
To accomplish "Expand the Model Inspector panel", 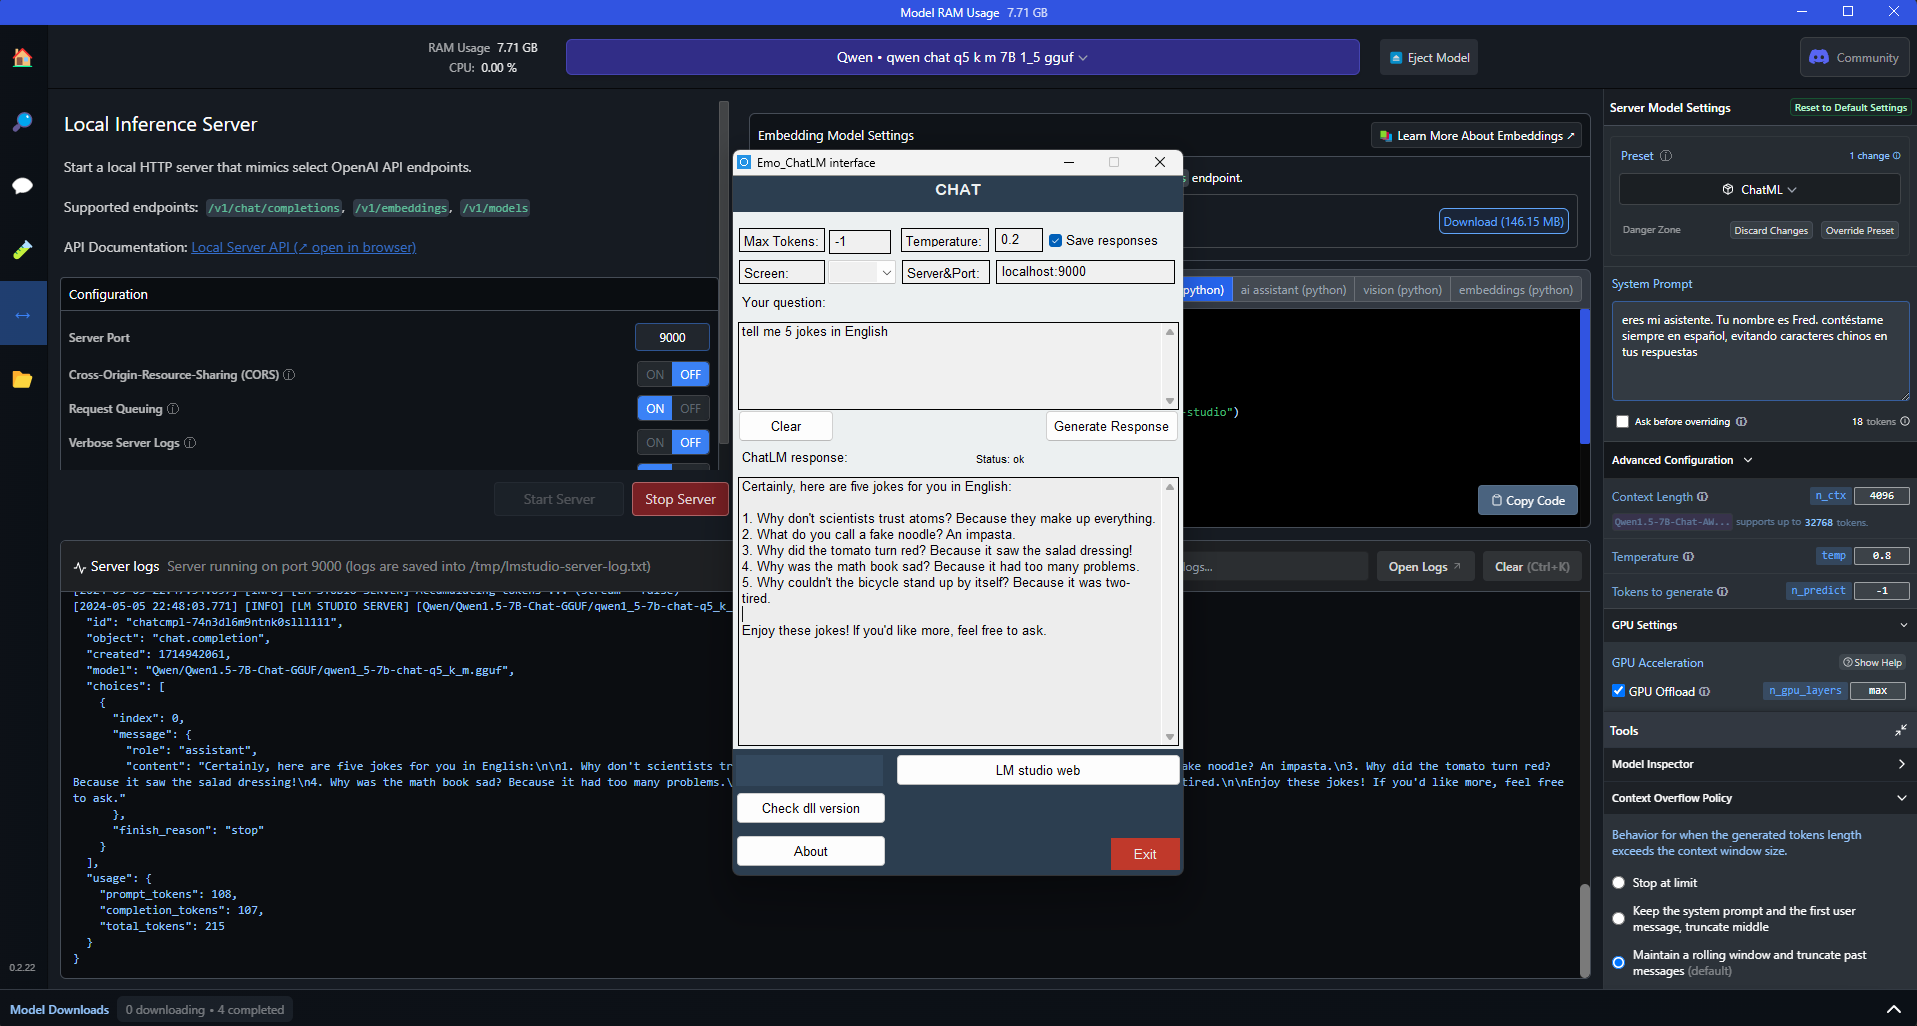I will [x=1901, y=765].
